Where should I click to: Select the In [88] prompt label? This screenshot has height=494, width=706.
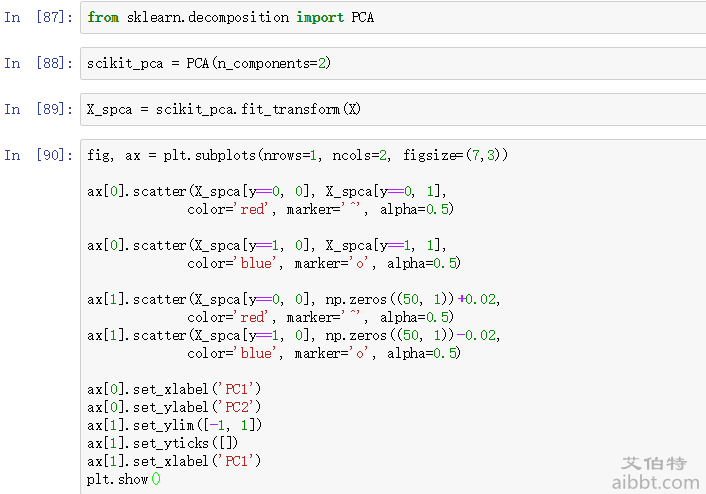coord(38,63)
